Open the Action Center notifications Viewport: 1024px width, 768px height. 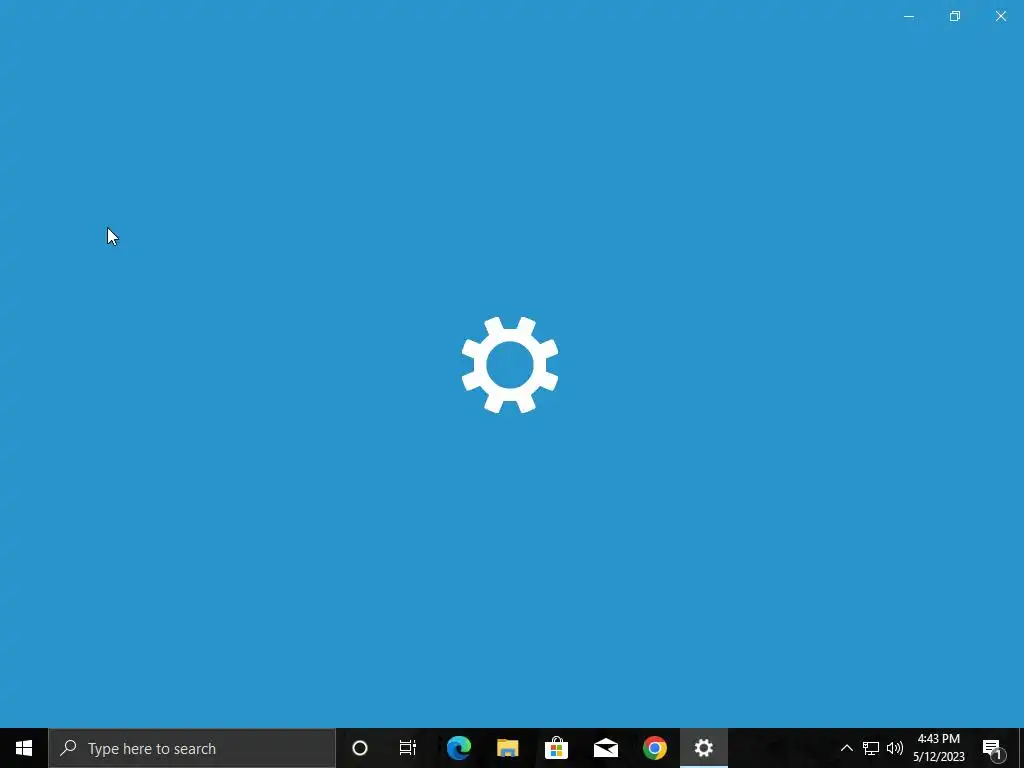pyautogui.click(x=992, y=748)
